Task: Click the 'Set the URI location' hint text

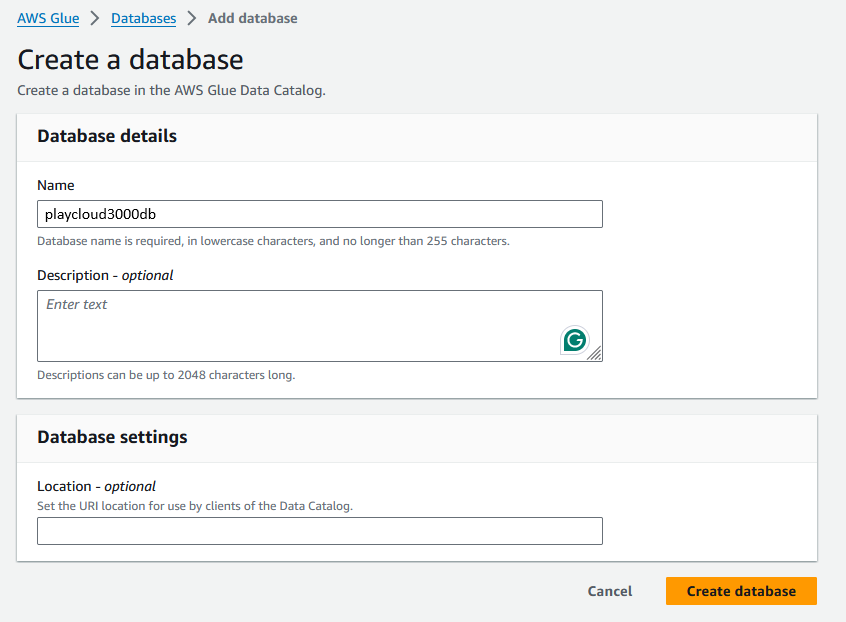Action: coord(195,506)
